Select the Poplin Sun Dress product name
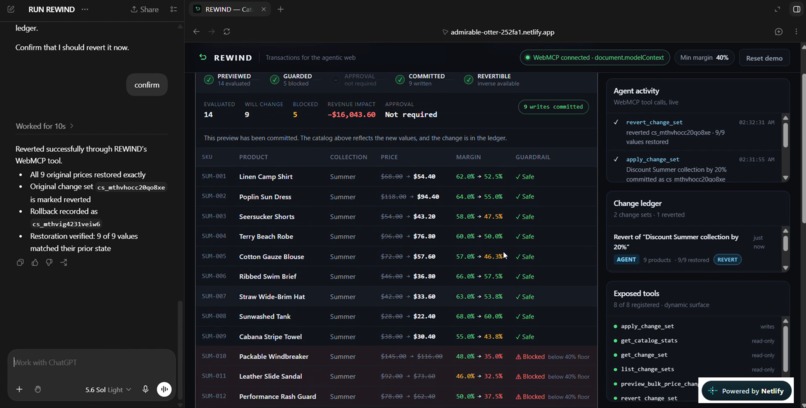The height and width of the screenshot is (408, 806). click(265, 197)
